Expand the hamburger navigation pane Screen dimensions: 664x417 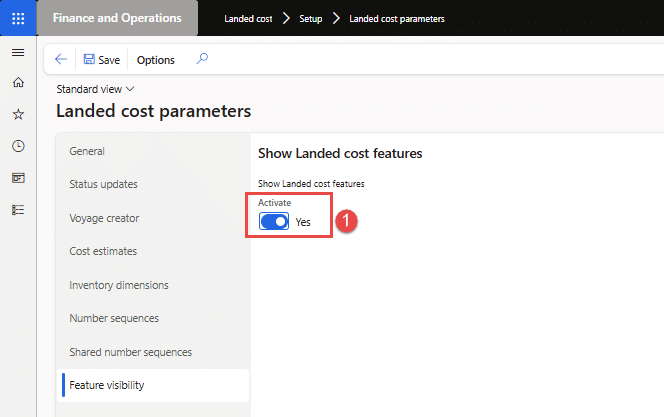point(18,52)
